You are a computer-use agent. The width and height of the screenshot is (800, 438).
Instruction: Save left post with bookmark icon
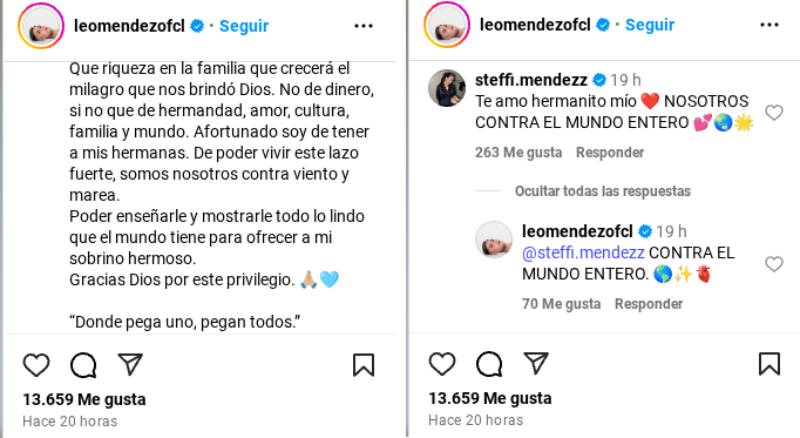pos(364,365)
